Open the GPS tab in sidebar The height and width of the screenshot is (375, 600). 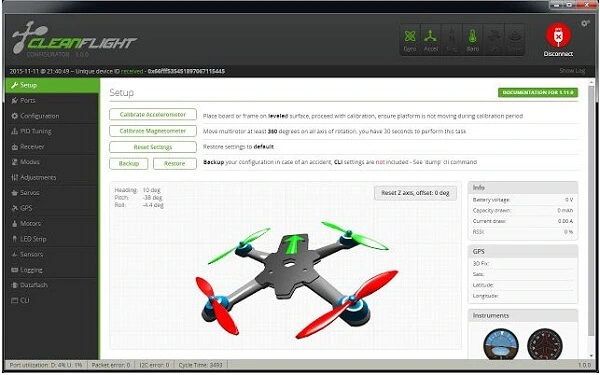[x=52, y=208]
